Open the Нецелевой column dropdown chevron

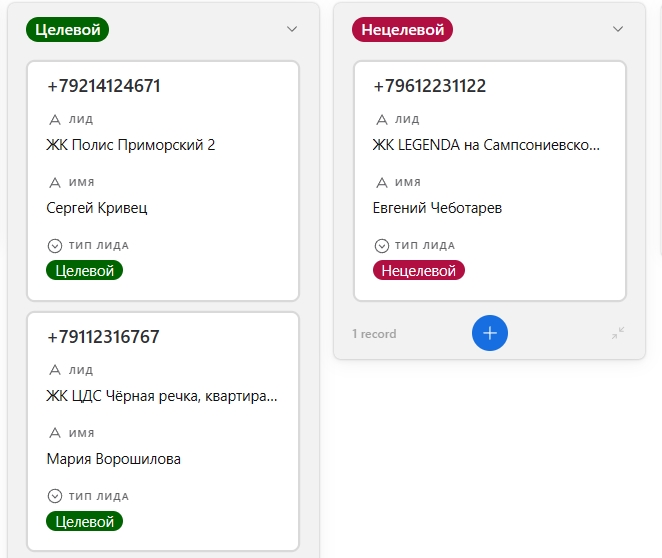click(618, 29)
